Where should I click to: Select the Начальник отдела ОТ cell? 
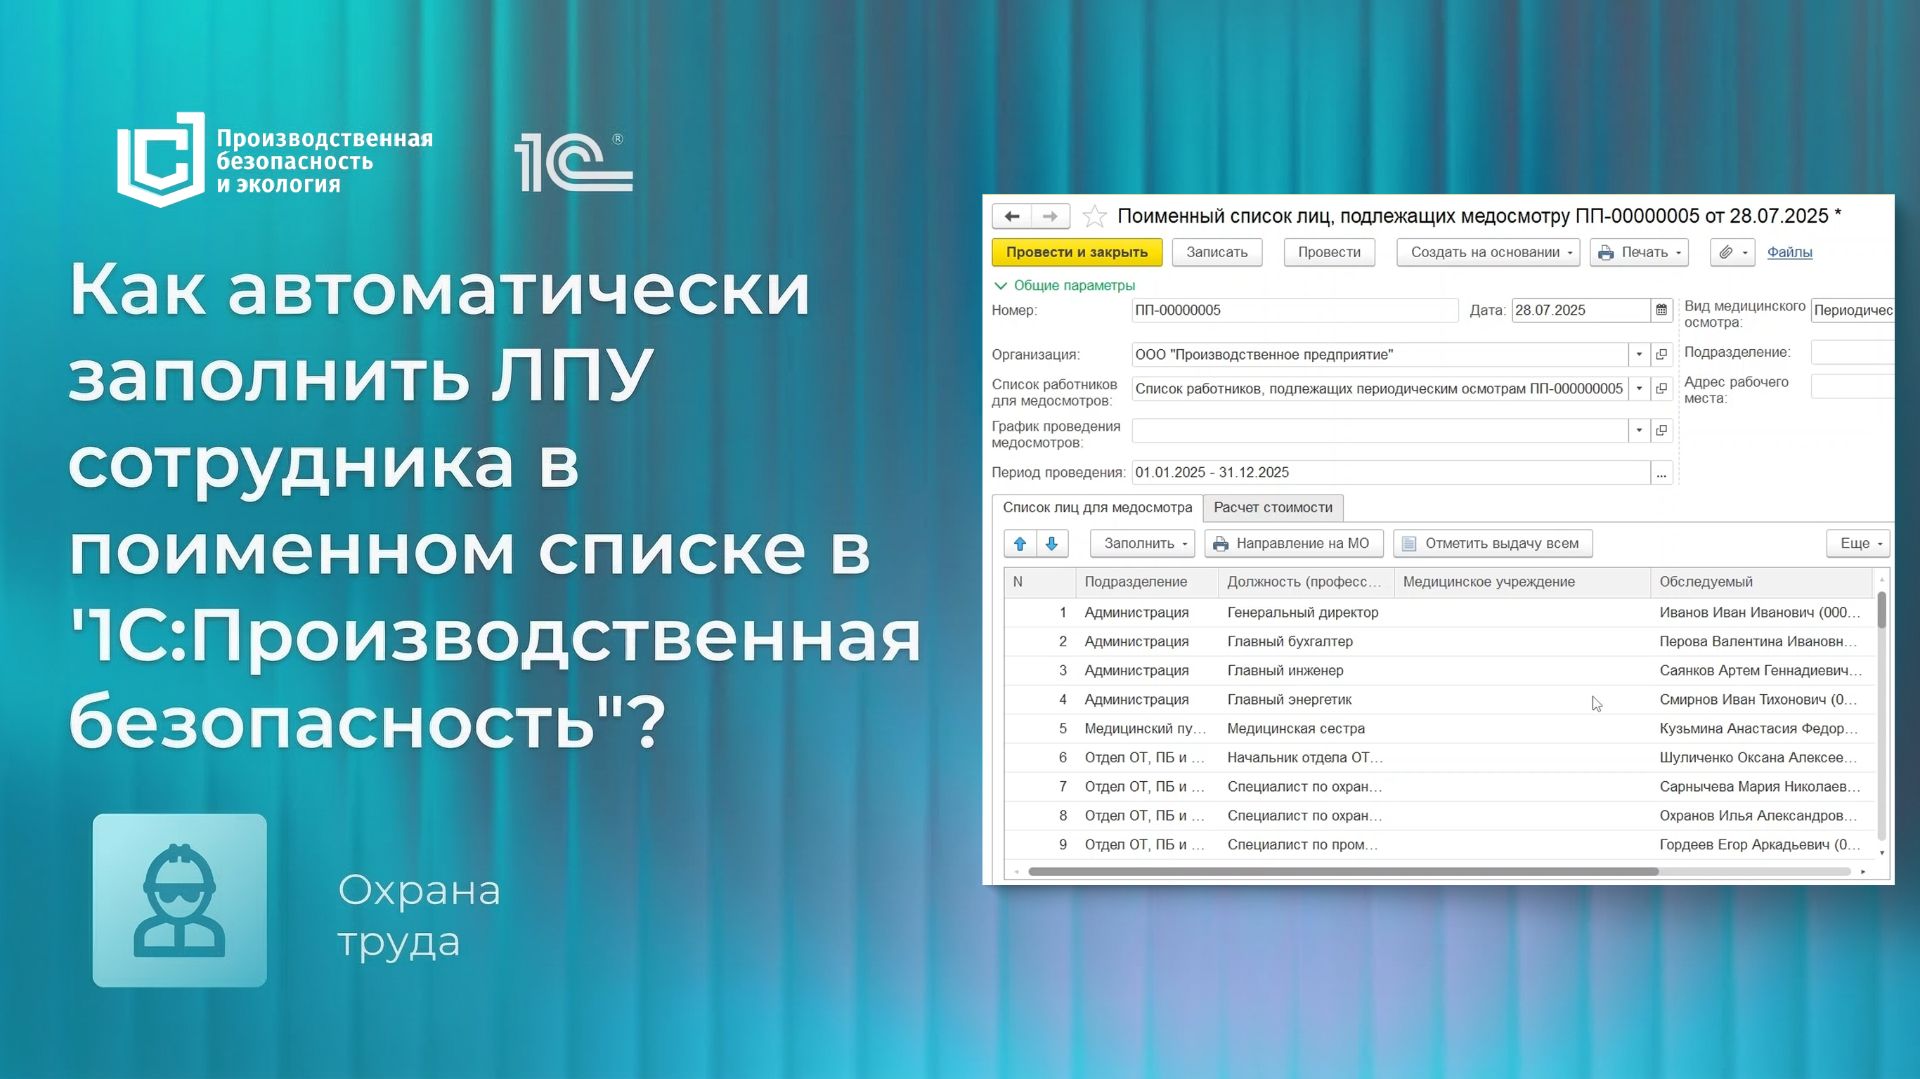[x=1306, y=757]
